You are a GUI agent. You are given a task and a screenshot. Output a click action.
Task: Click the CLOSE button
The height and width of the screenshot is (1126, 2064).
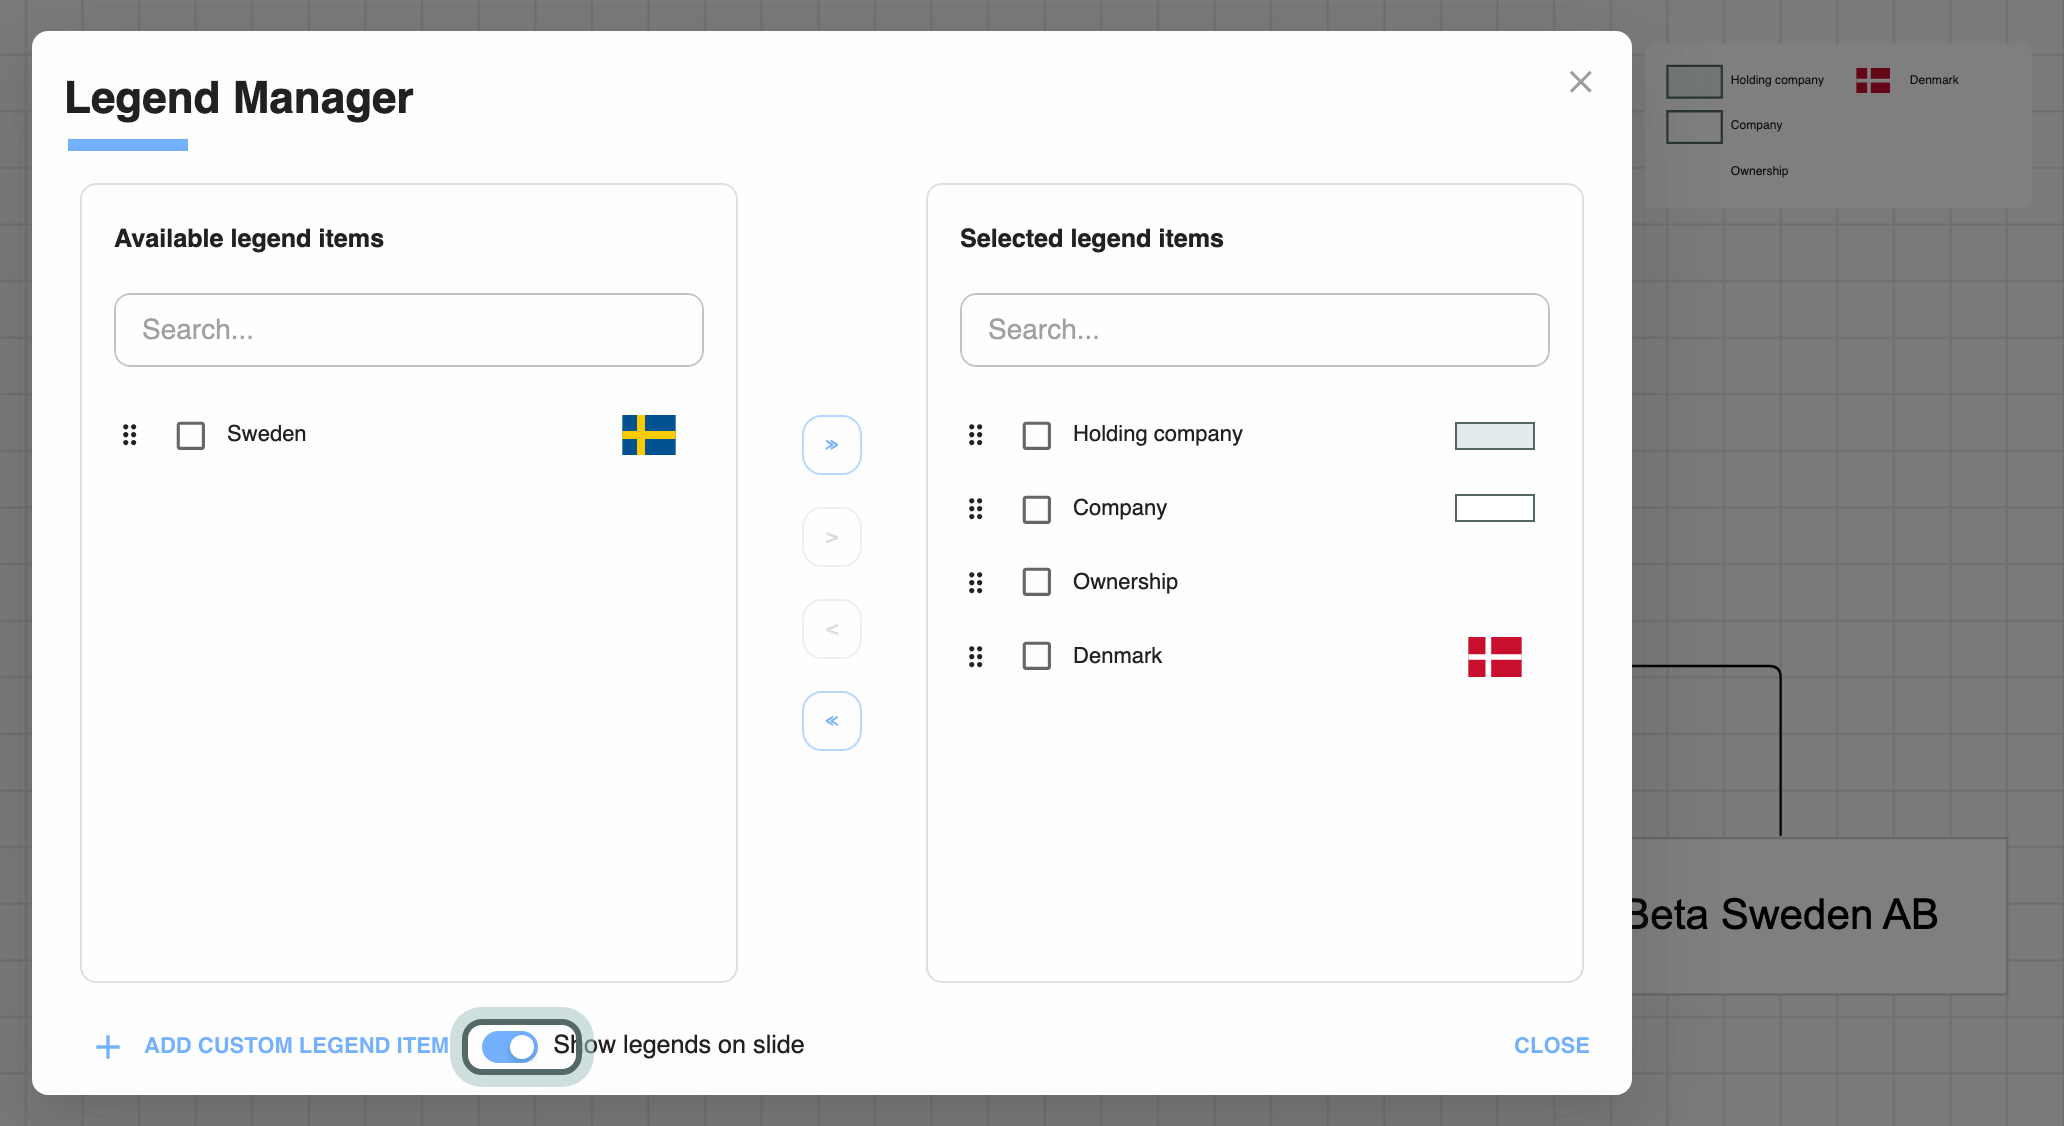point(1551,1046)
